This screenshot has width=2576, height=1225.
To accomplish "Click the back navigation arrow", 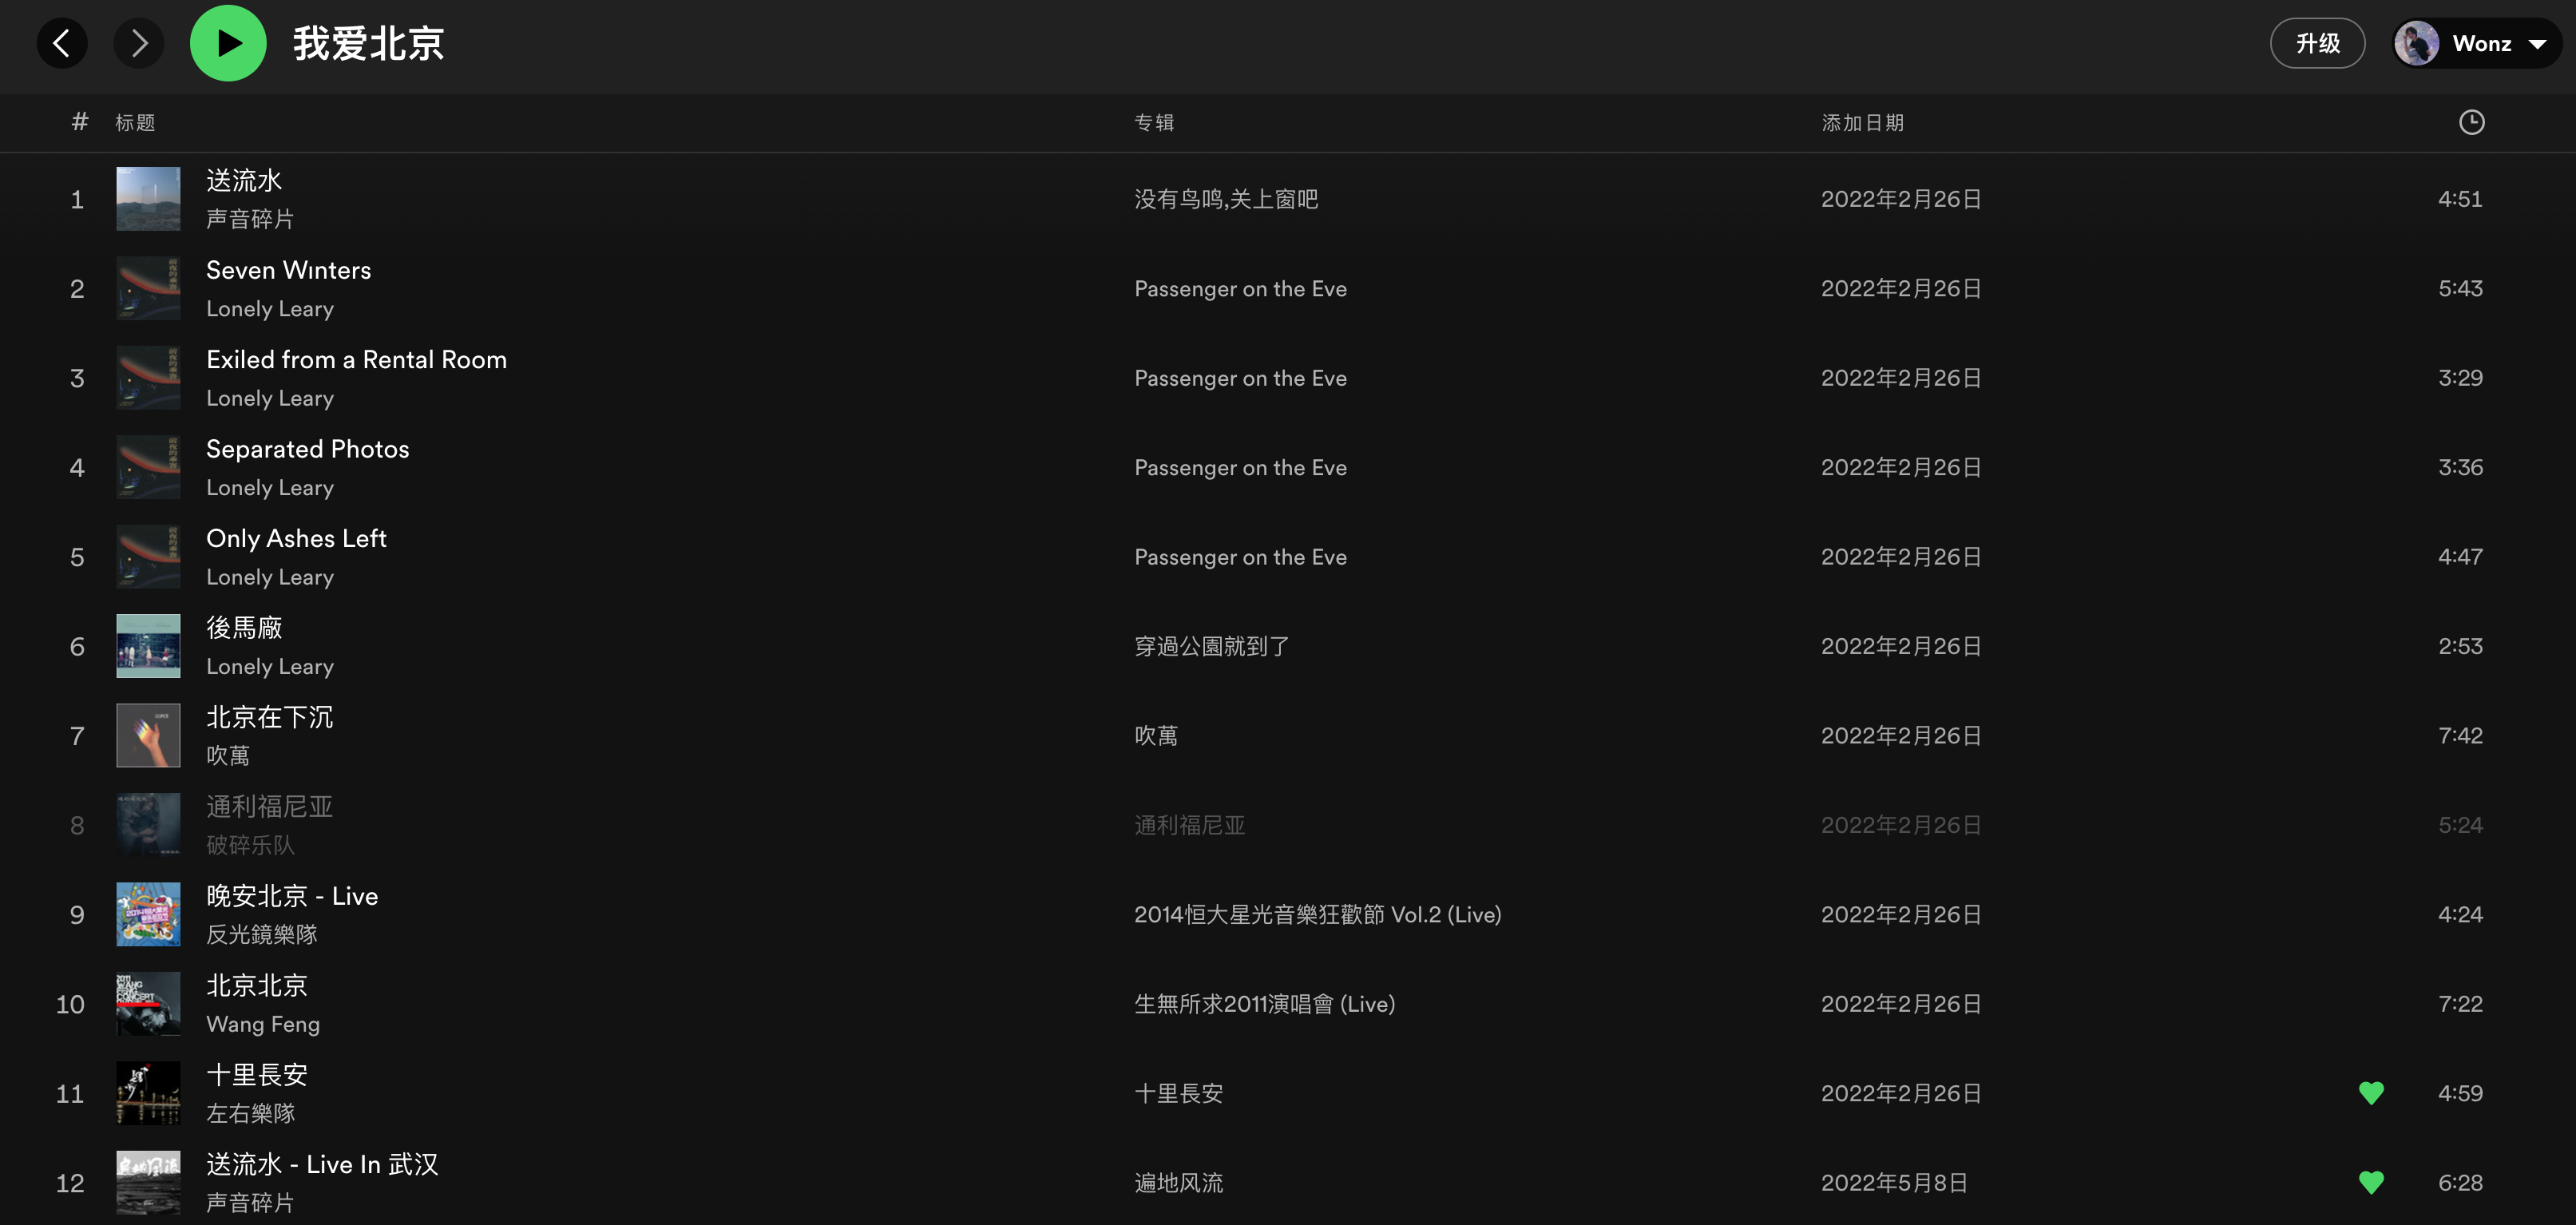I will [62, 43].
